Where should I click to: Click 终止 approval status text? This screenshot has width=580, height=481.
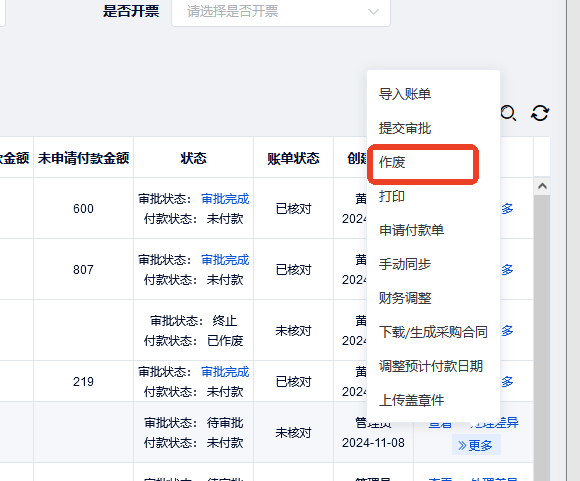tap(225, 321)
